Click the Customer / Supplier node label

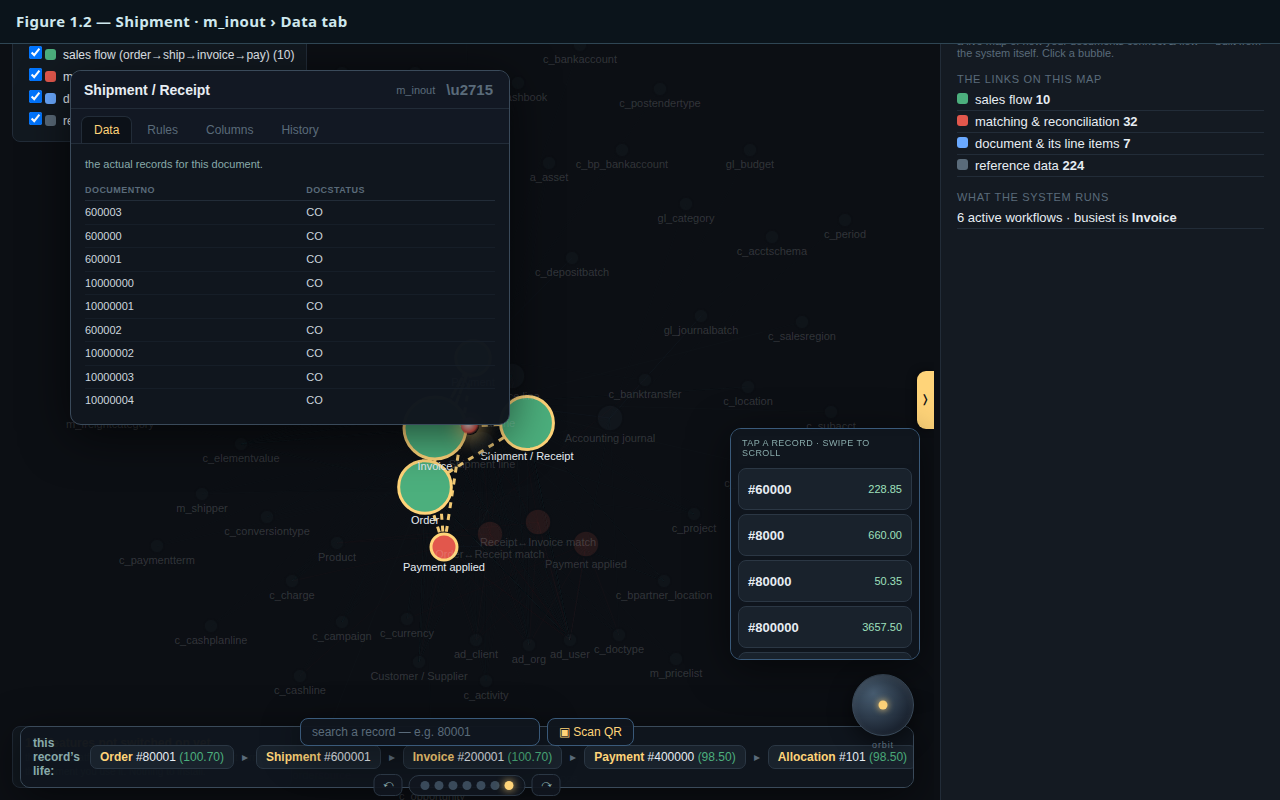419,676
